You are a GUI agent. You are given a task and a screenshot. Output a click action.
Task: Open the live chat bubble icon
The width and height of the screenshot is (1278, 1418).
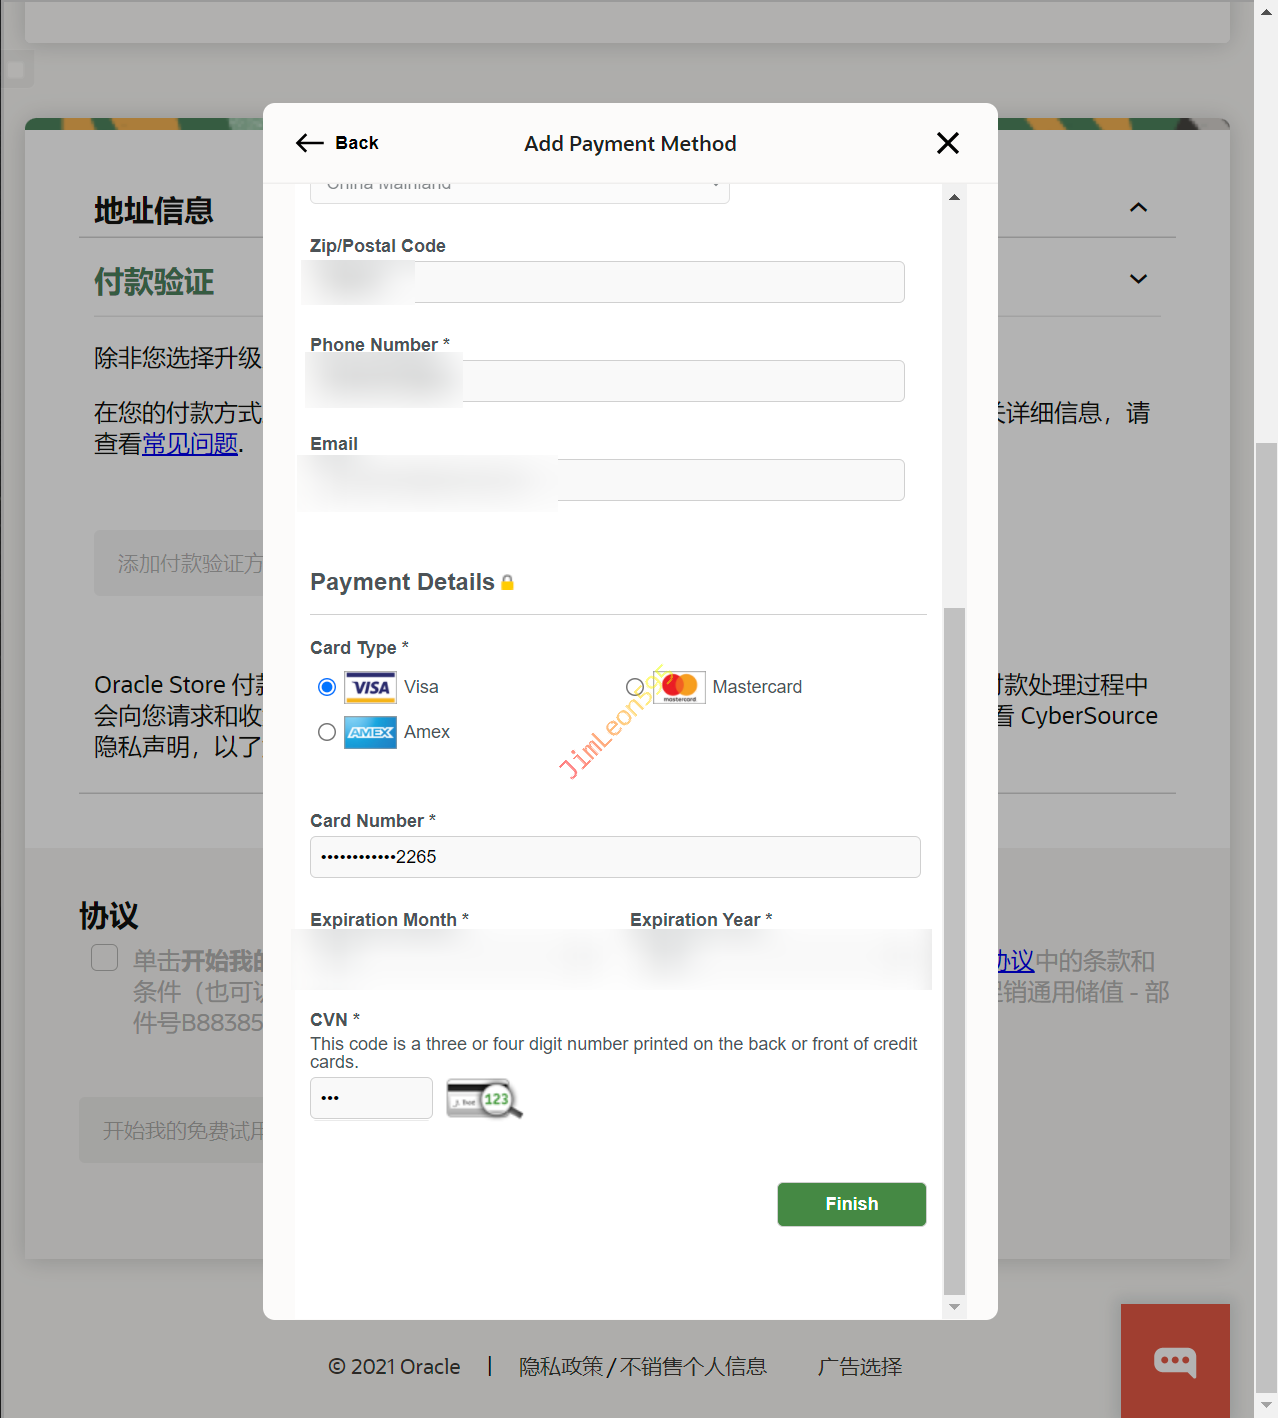point(1175,1361)
